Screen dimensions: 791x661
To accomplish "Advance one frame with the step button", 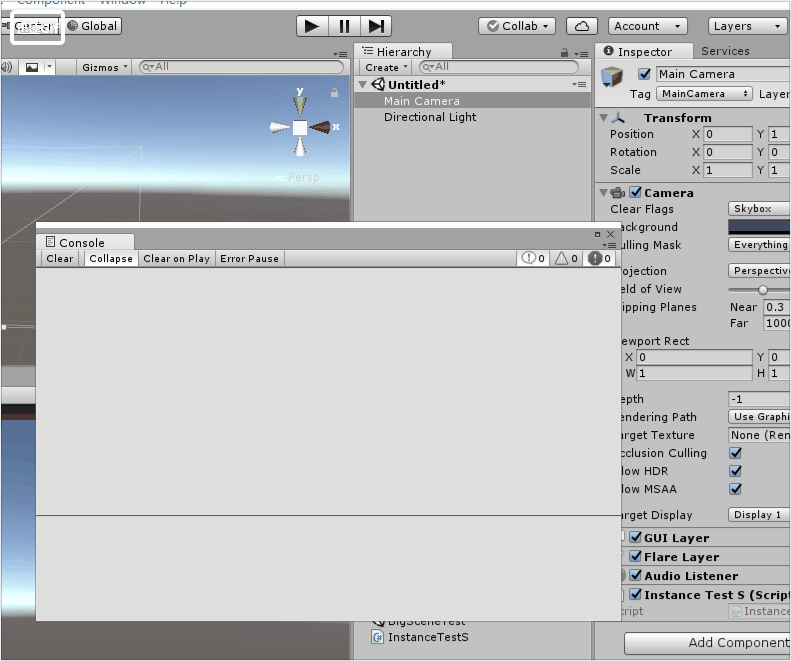I will click(376, 26).
